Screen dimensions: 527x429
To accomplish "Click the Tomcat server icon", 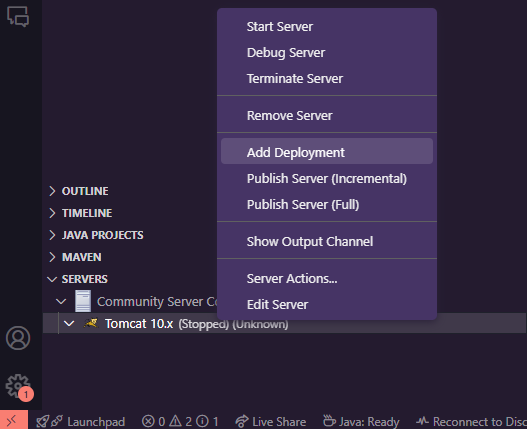I will [x=91, y=323].
